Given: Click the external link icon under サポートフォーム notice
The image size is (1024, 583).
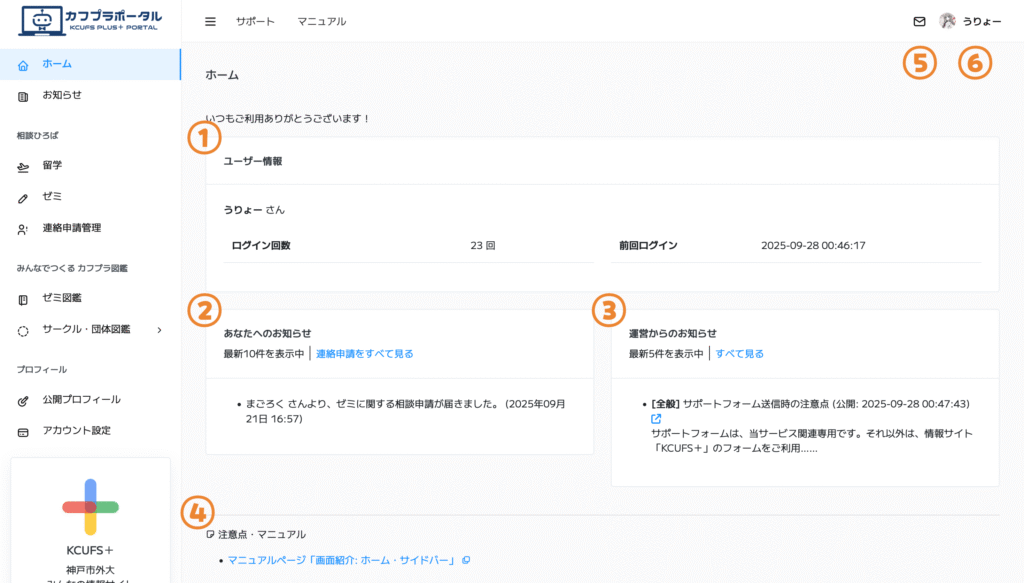Looking at the screenshot, I should tap(656, 419).
